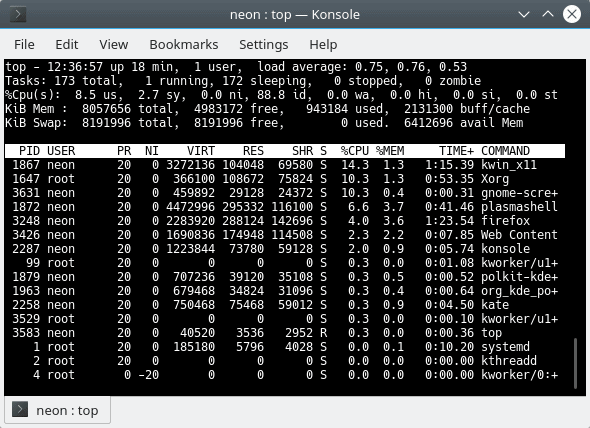Image resolution: width=590 pixels, height=428 pixels.
Task: Click the terminal icon on neon : top tab
Action: point(20,409)
